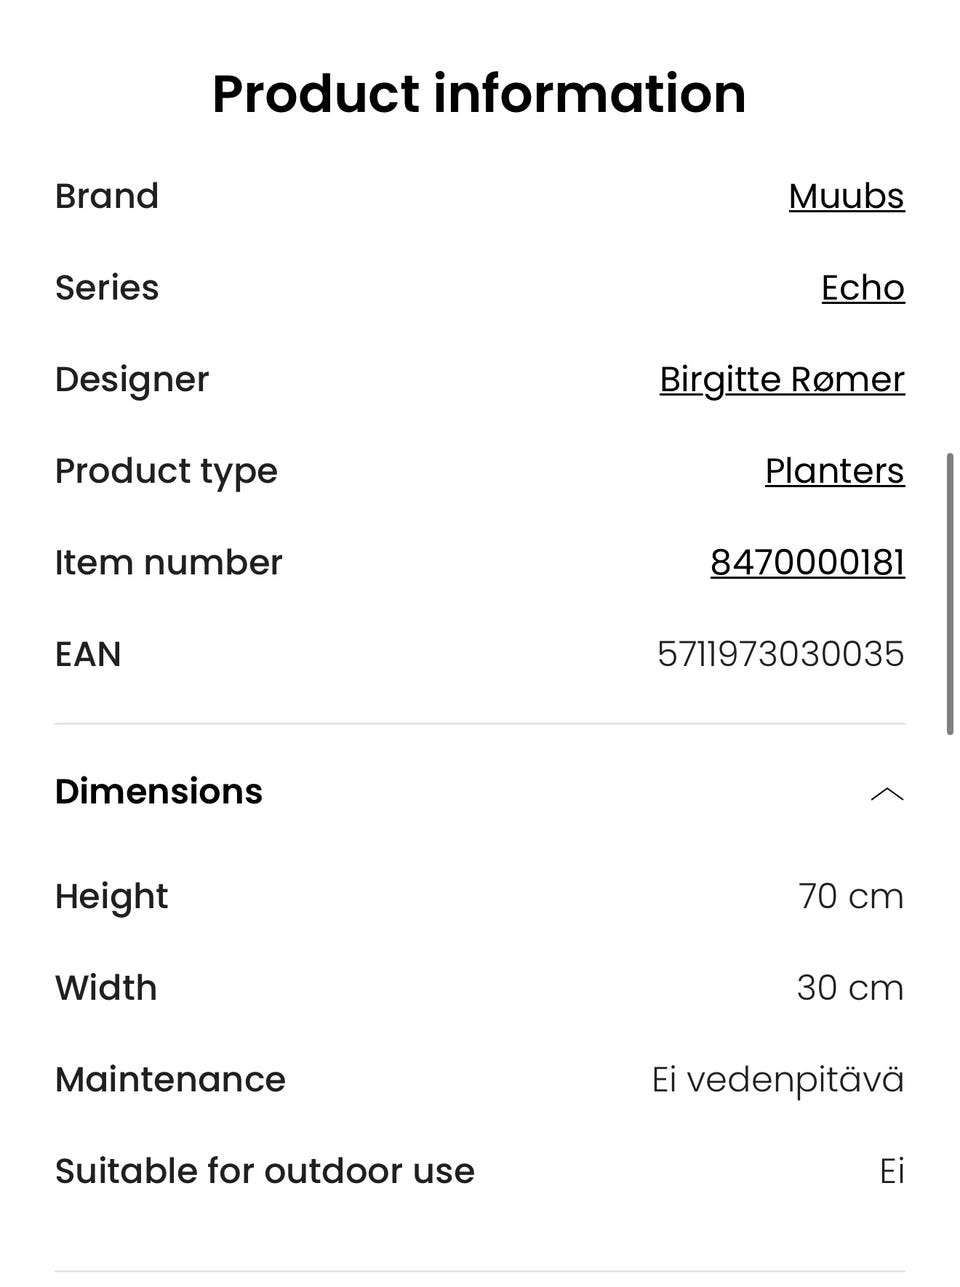Open the Planters product type link
960x1287 pixels.
click(834, 471)
